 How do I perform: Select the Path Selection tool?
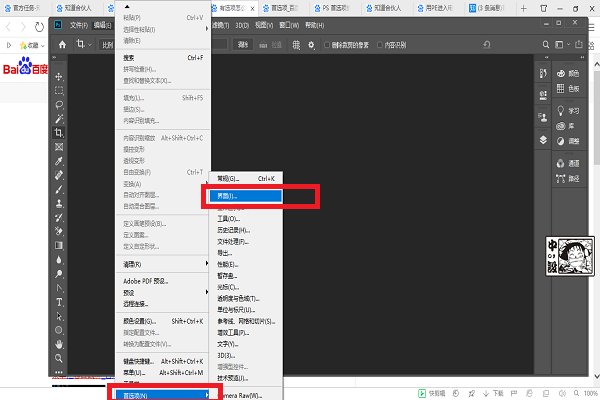59,316
